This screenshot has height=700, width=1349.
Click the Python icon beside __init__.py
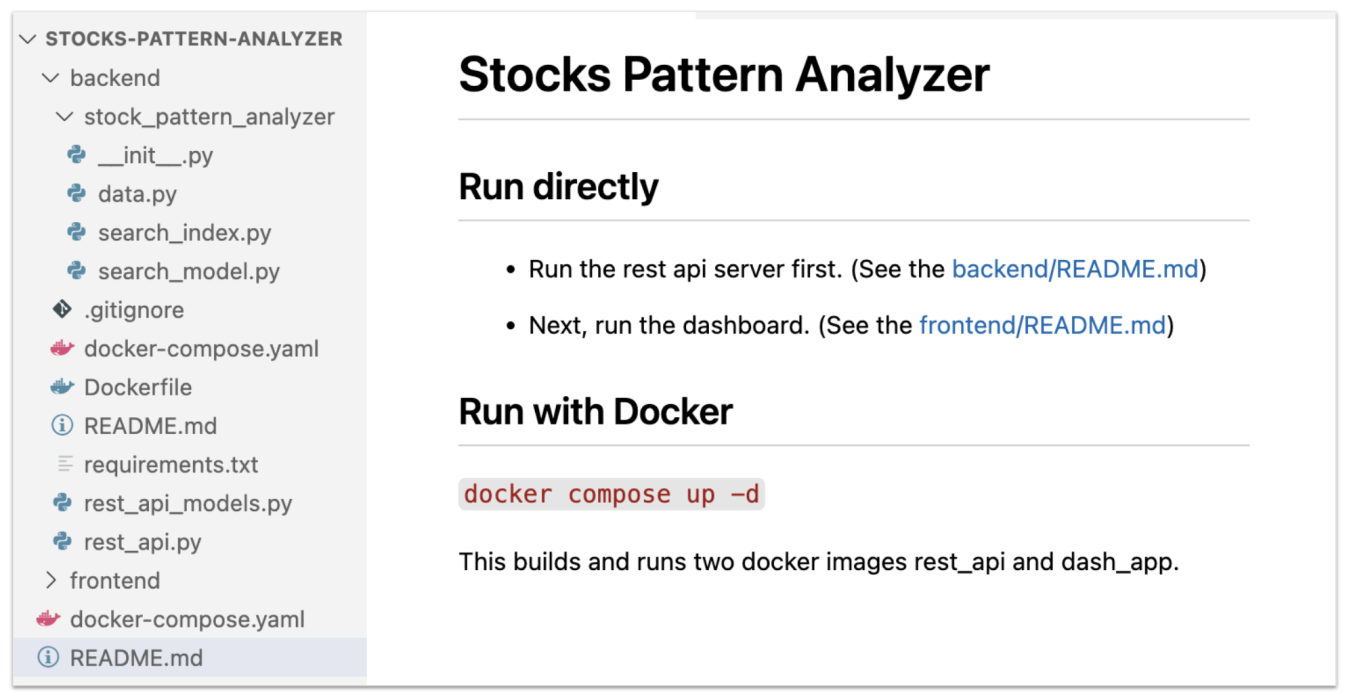77,155
